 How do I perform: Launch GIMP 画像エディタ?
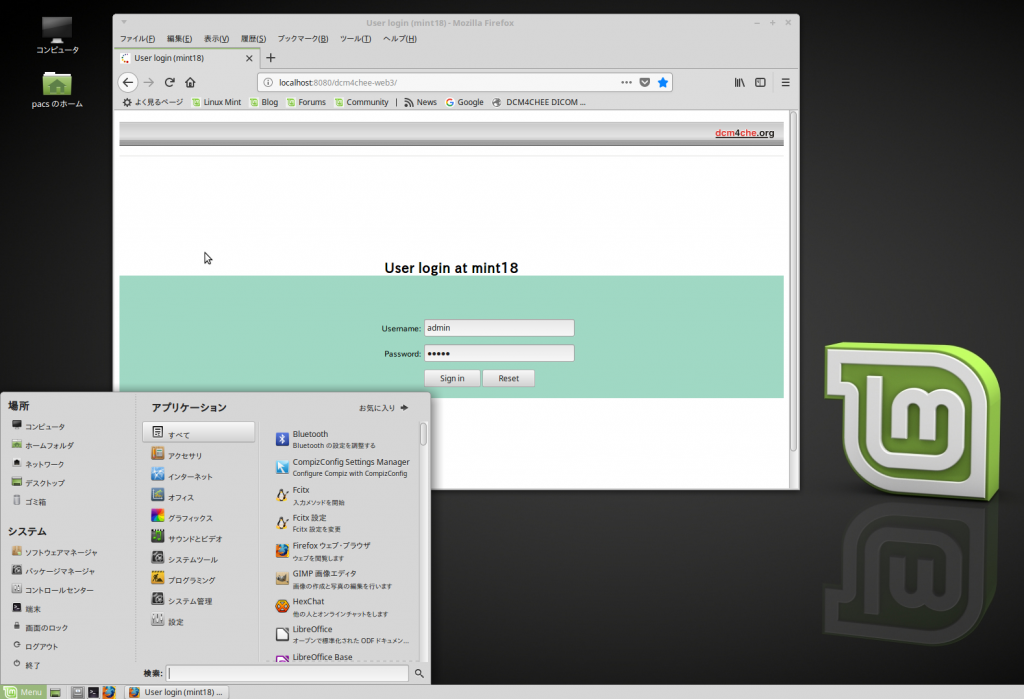click(x=344, y=579)
